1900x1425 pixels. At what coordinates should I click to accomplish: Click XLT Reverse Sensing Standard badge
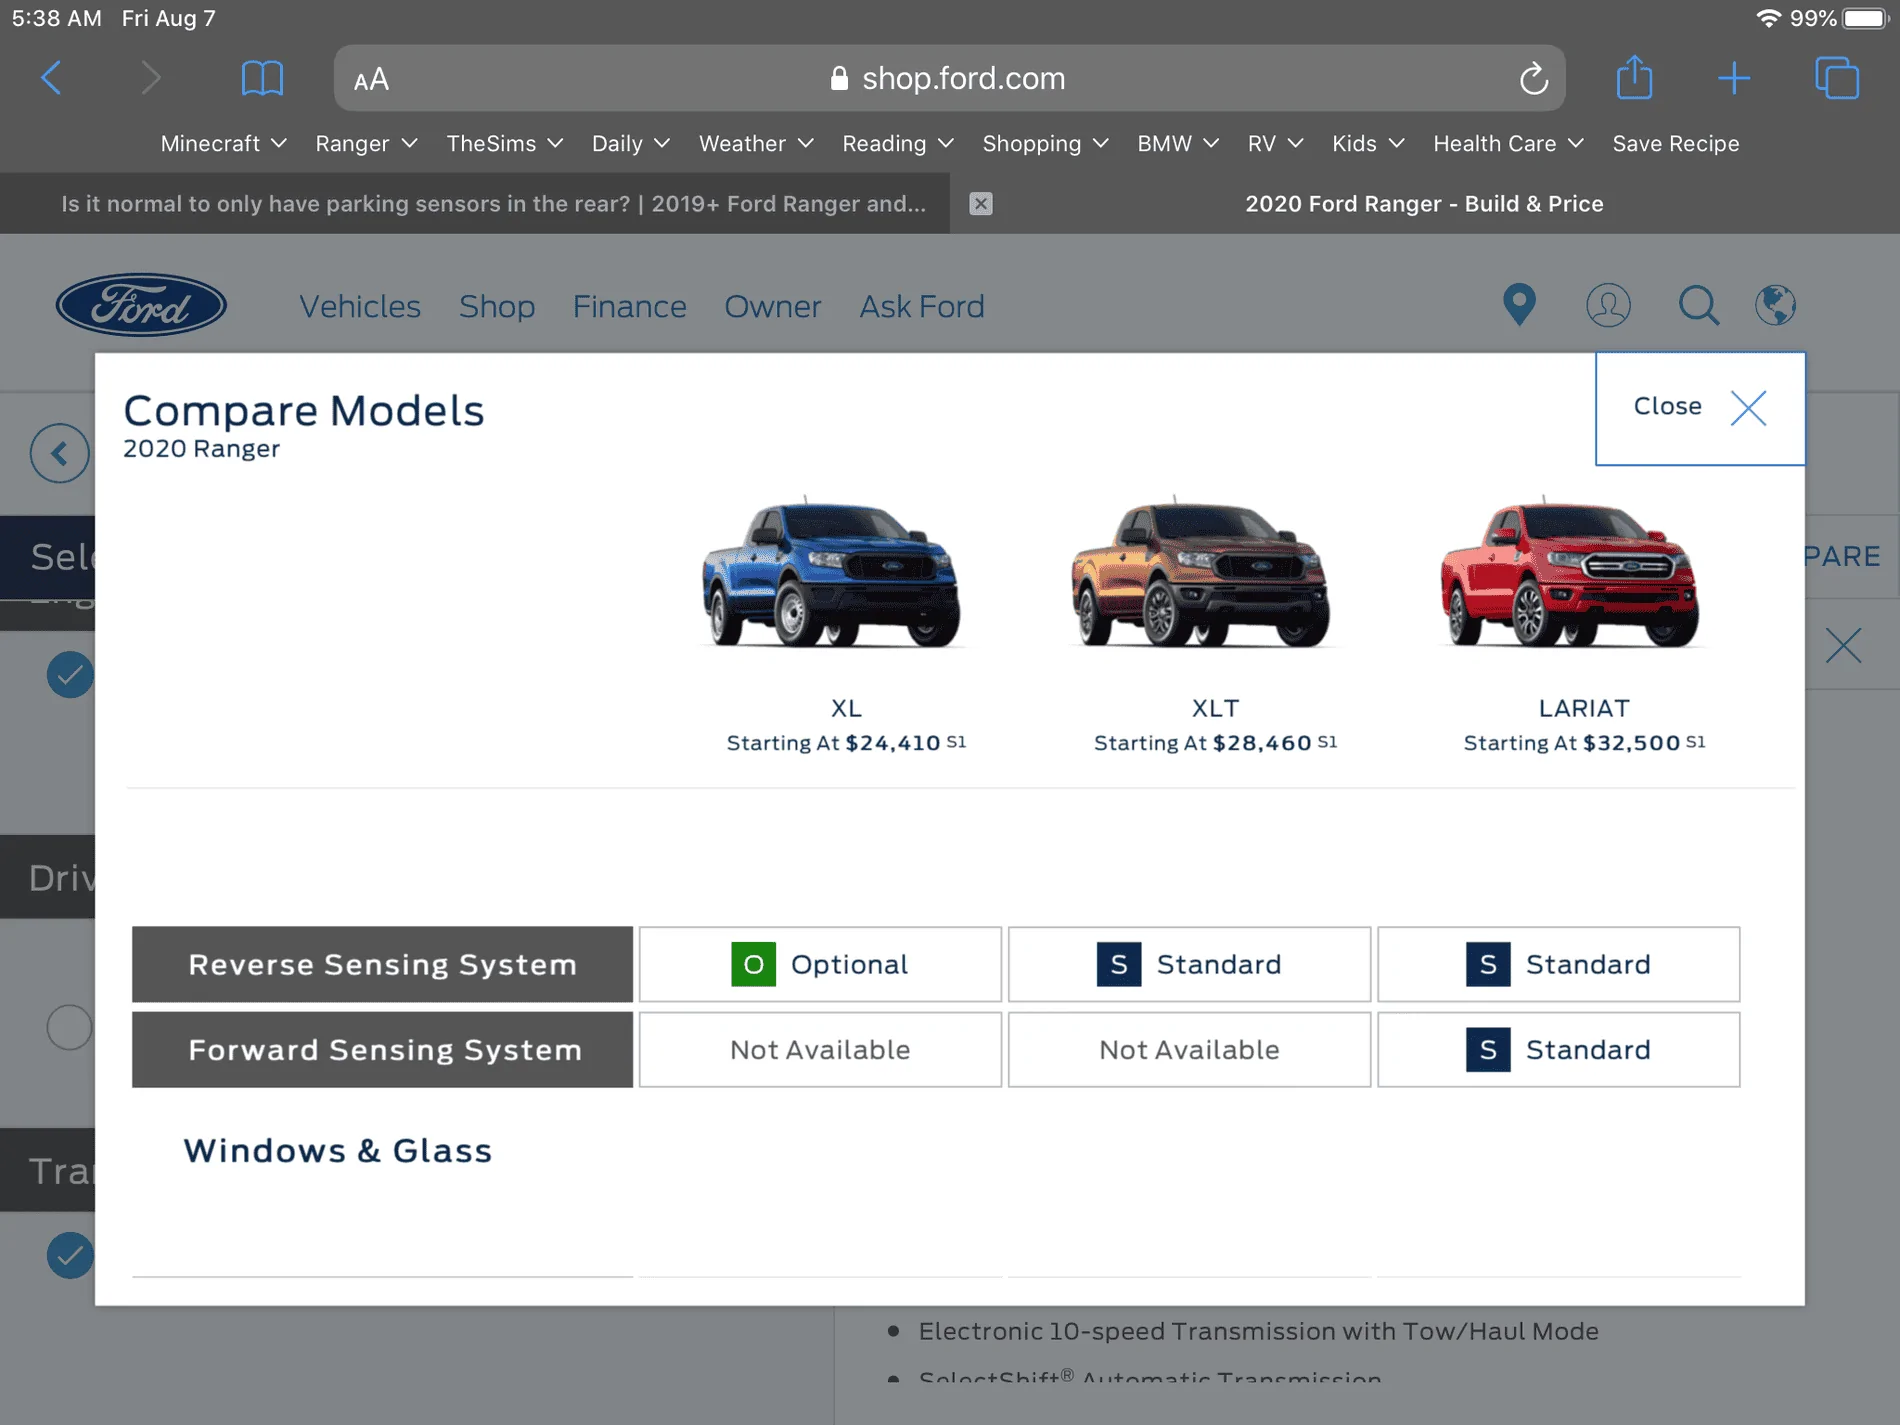(1119, 964)
